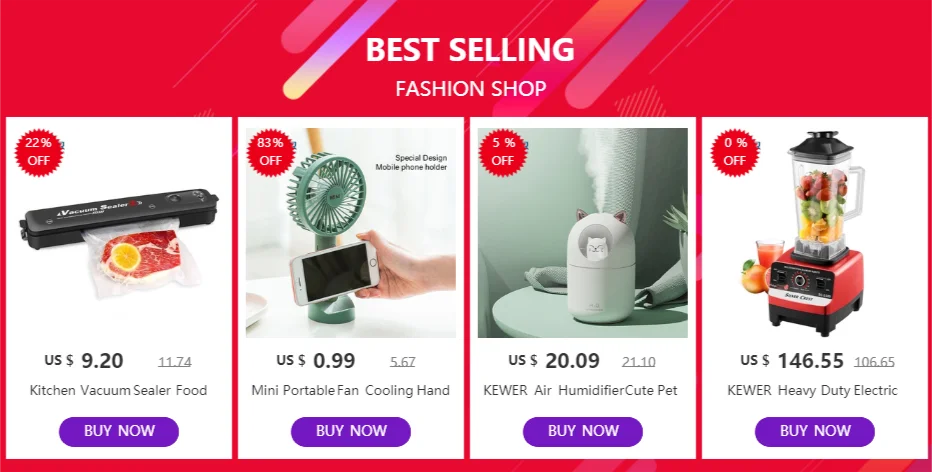Click the crossed-out 21.10 original price
The width and height of the screenshot is (932, 472).
pos(638,361)
